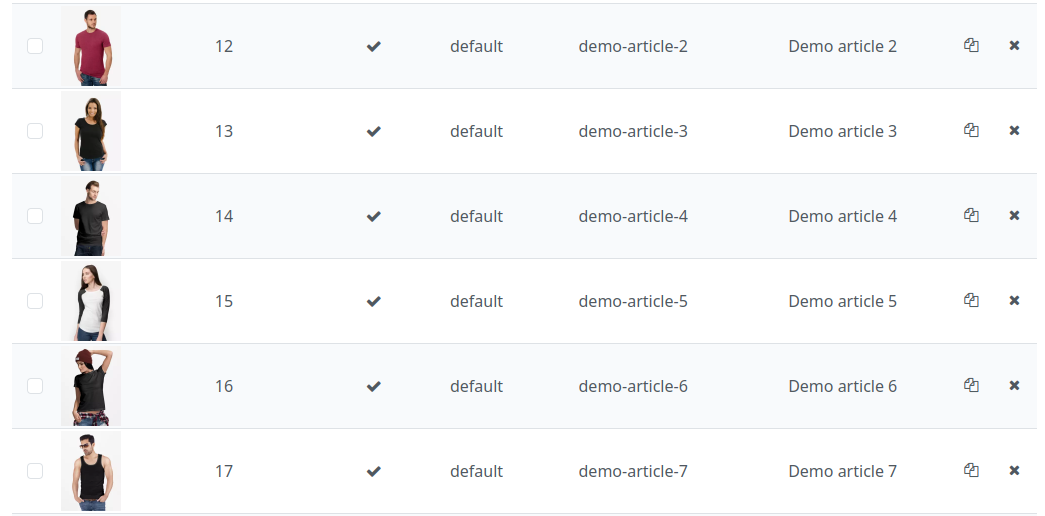The width and height of the screenshot is (1045, 516).
Task: Copy Demo article 5 using the duplicate icon
Action: click(x=971, y=301)
